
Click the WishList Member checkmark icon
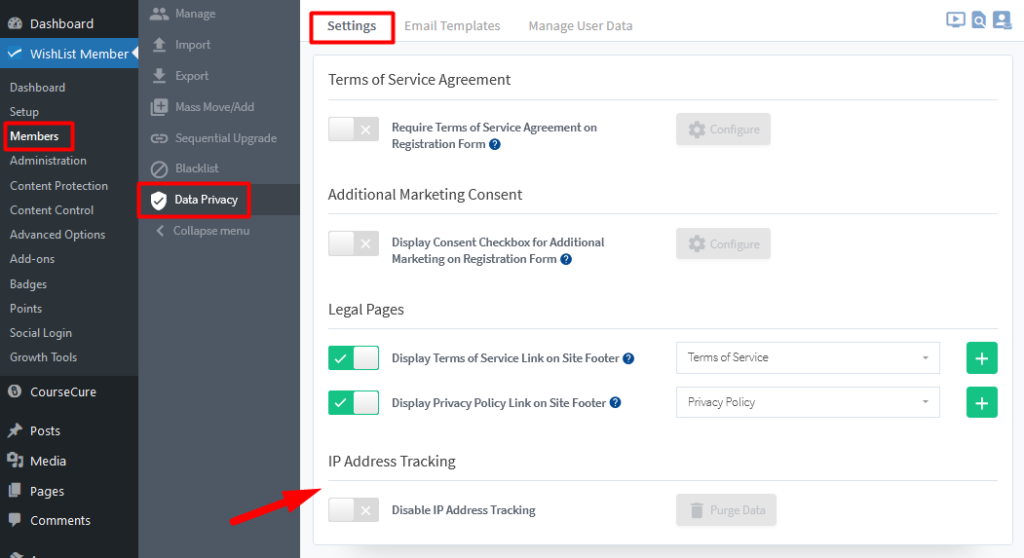pyautogui.click(x=14, y=54)
